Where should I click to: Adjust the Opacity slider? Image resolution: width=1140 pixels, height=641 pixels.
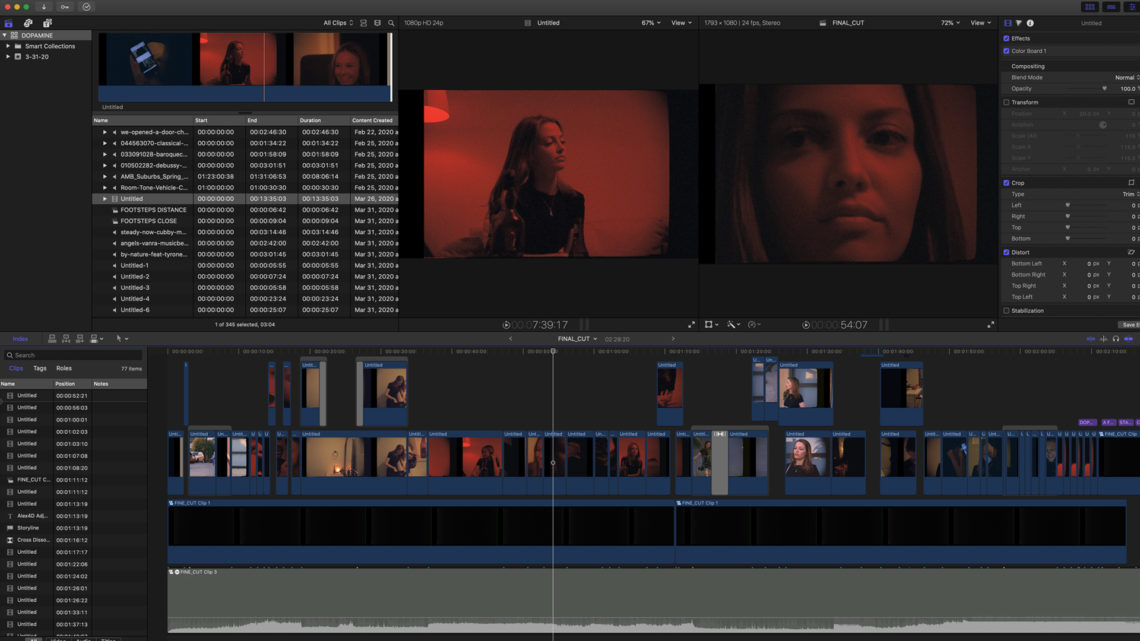1104,89
